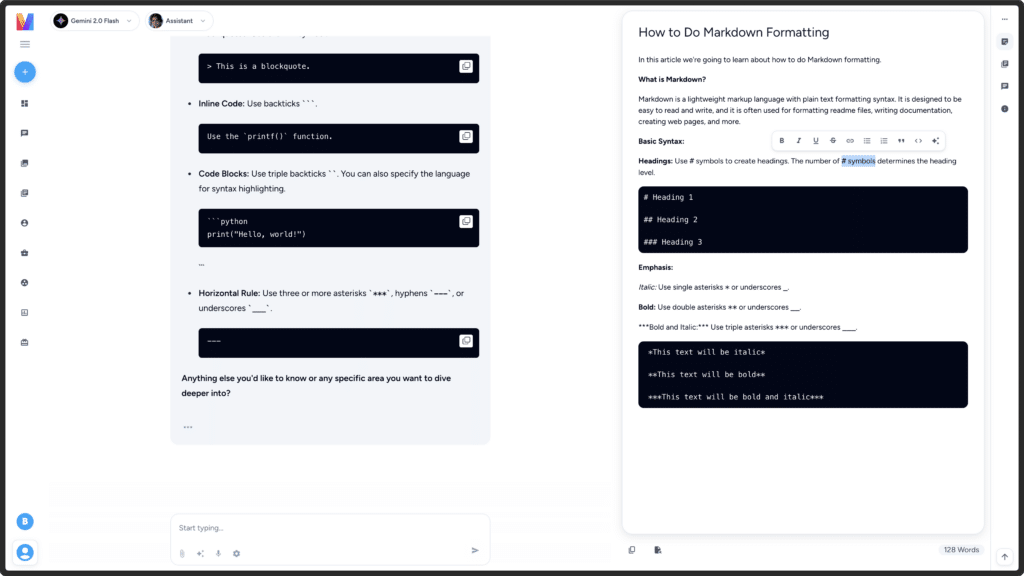Create a numbered list from the floating toolbar
Viewport: 1024px width, 576px height.
click(884, 141)
